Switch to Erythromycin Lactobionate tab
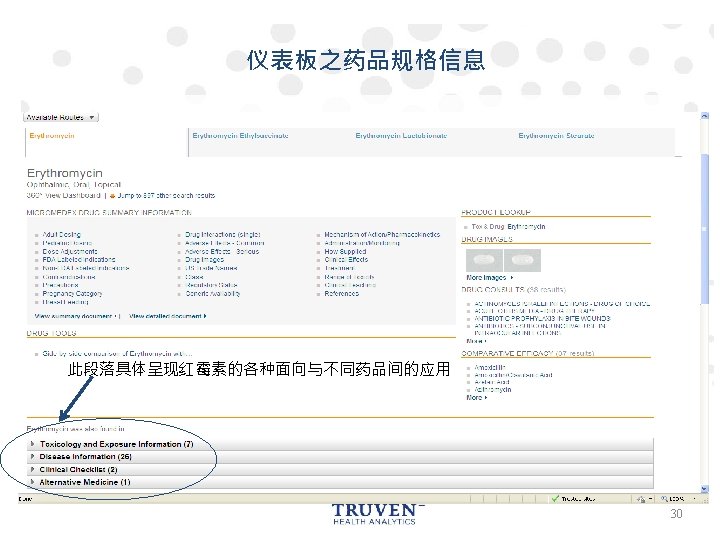The image size is (720, 540). click(401, 135)
